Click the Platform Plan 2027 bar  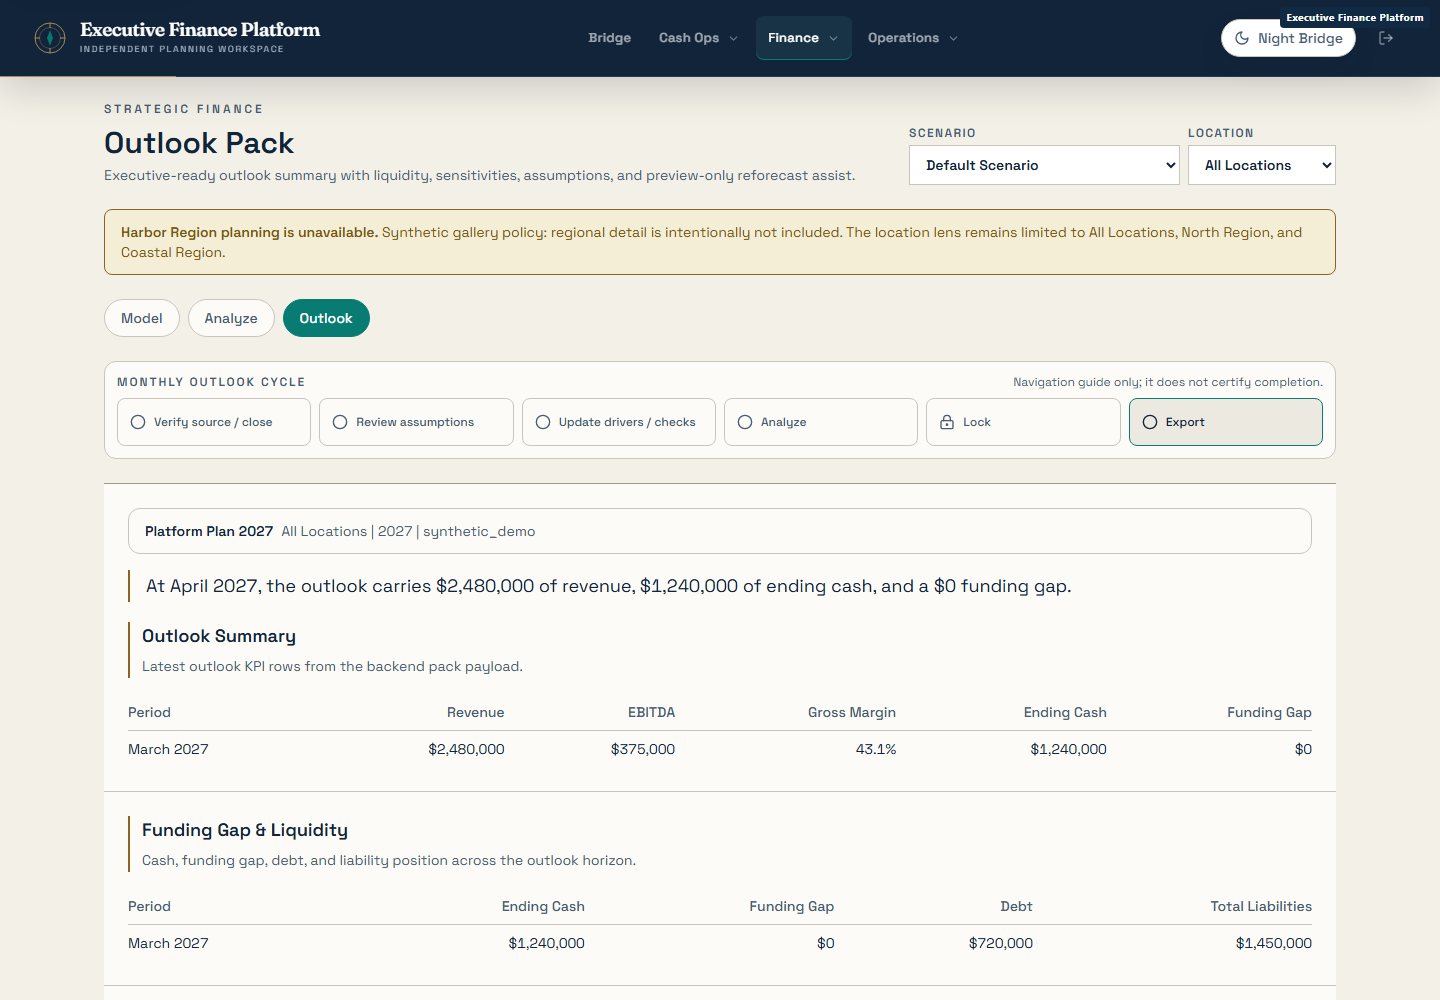(720, 531)
